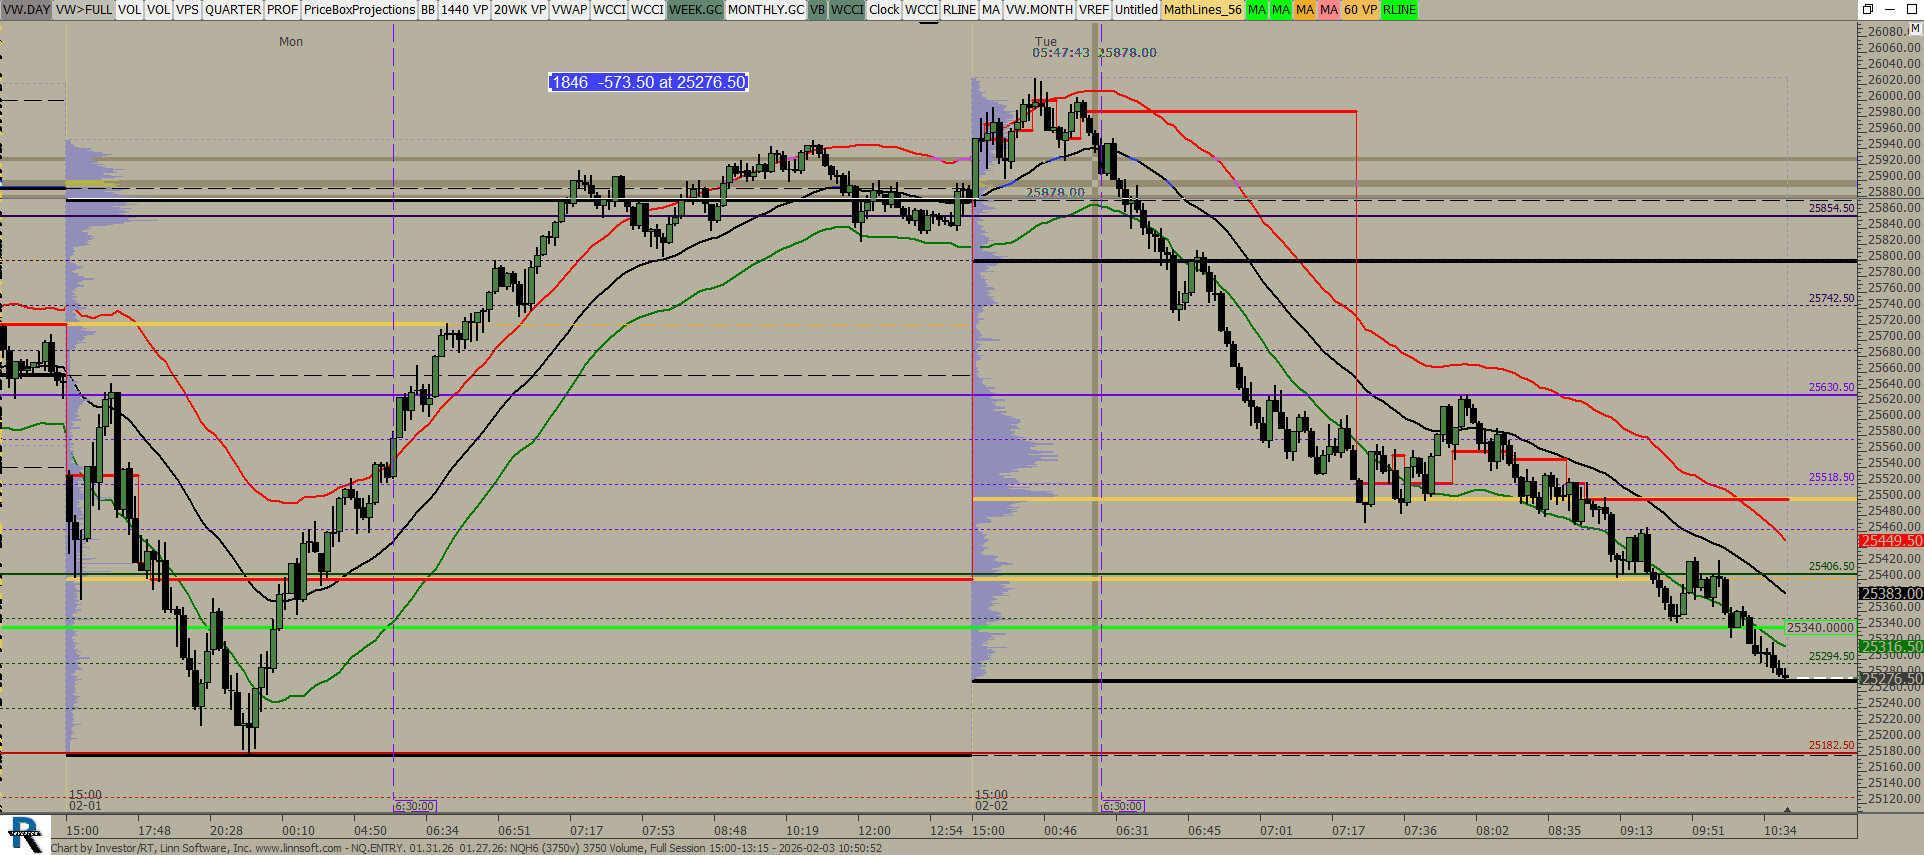Click the red 25449.50 price label
1924x855 pixels.
[x=1890, y=541]
